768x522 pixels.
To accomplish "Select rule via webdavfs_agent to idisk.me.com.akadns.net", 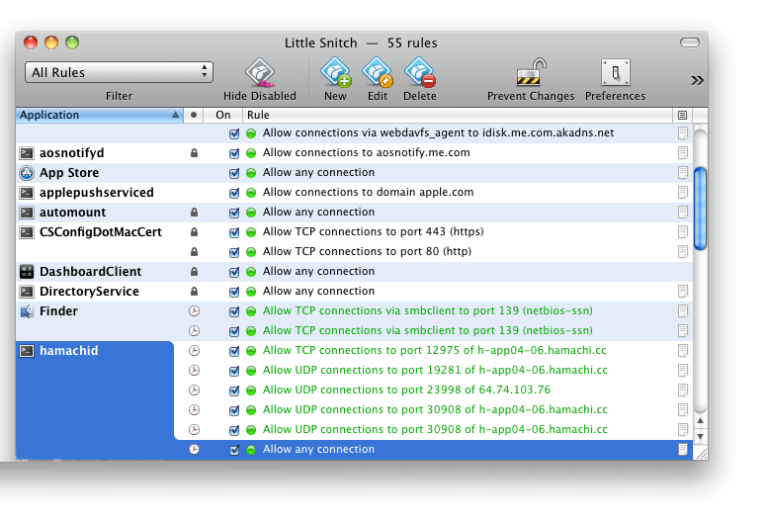I will coord(438,133).
